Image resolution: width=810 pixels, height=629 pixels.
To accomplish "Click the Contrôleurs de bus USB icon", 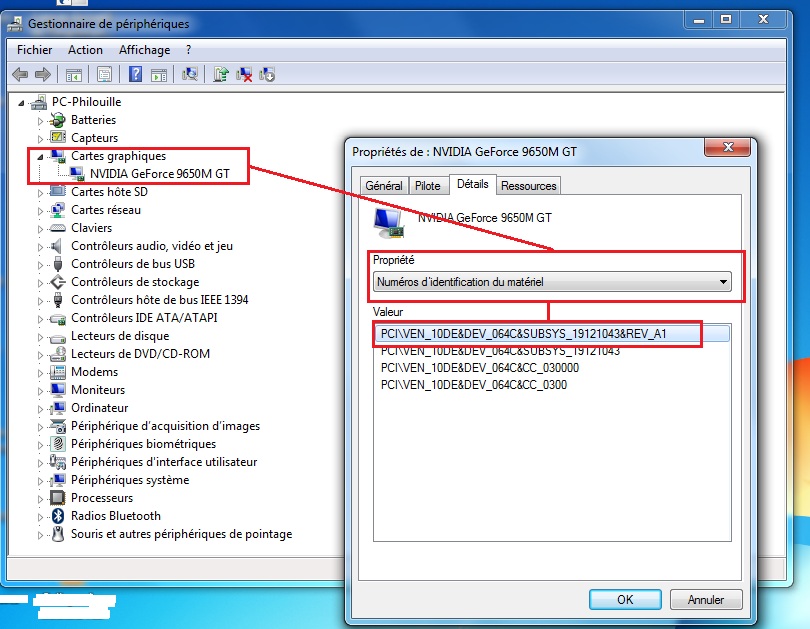I will pos(58,264).
